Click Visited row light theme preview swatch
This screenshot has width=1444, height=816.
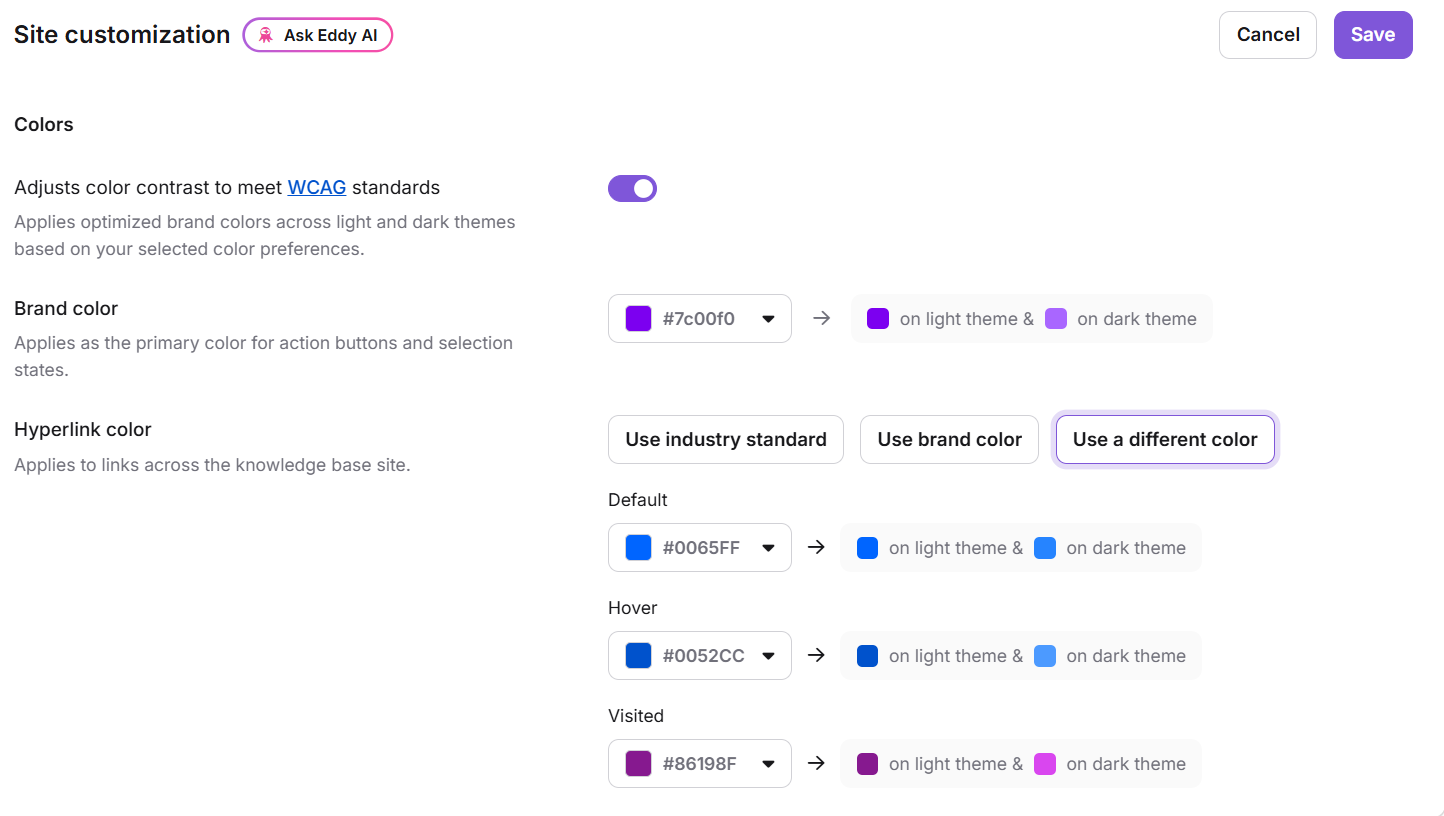pyautogui.click(x=868, y=764)
